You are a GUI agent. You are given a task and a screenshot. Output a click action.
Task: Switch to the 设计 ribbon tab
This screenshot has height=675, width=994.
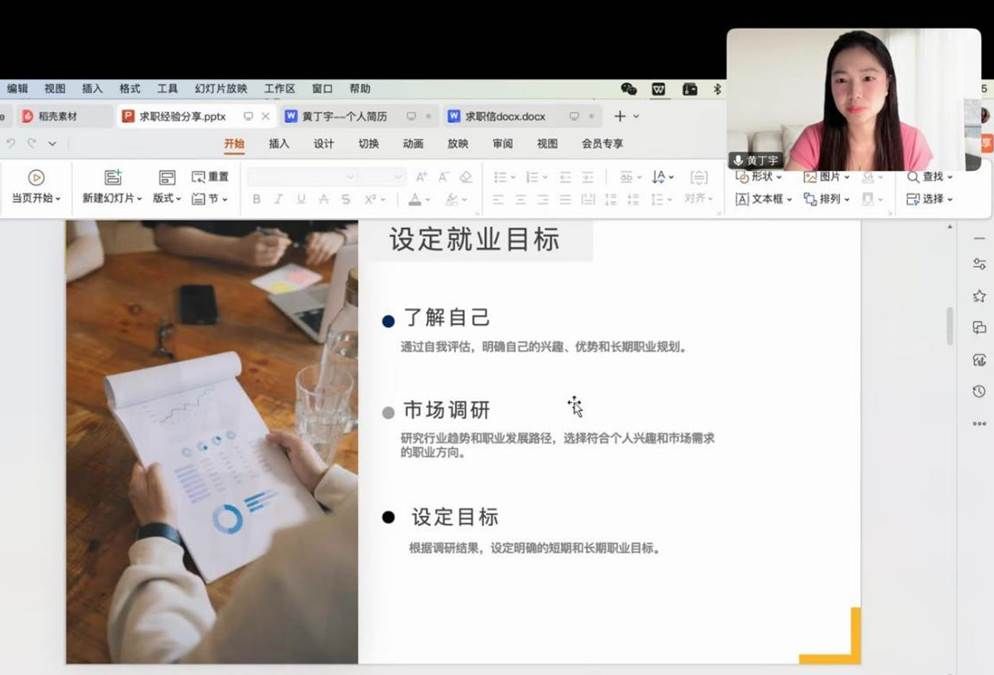point(324,144)
